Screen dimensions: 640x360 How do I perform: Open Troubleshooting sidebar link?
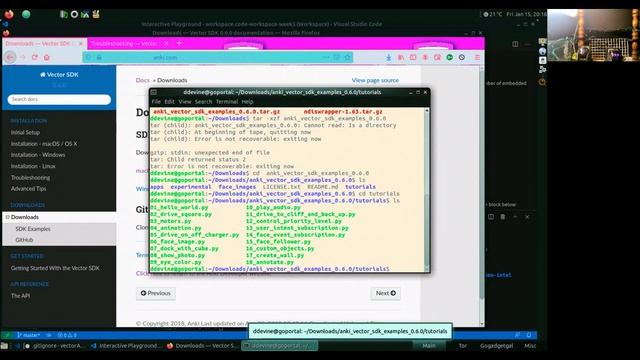point(31,178)
